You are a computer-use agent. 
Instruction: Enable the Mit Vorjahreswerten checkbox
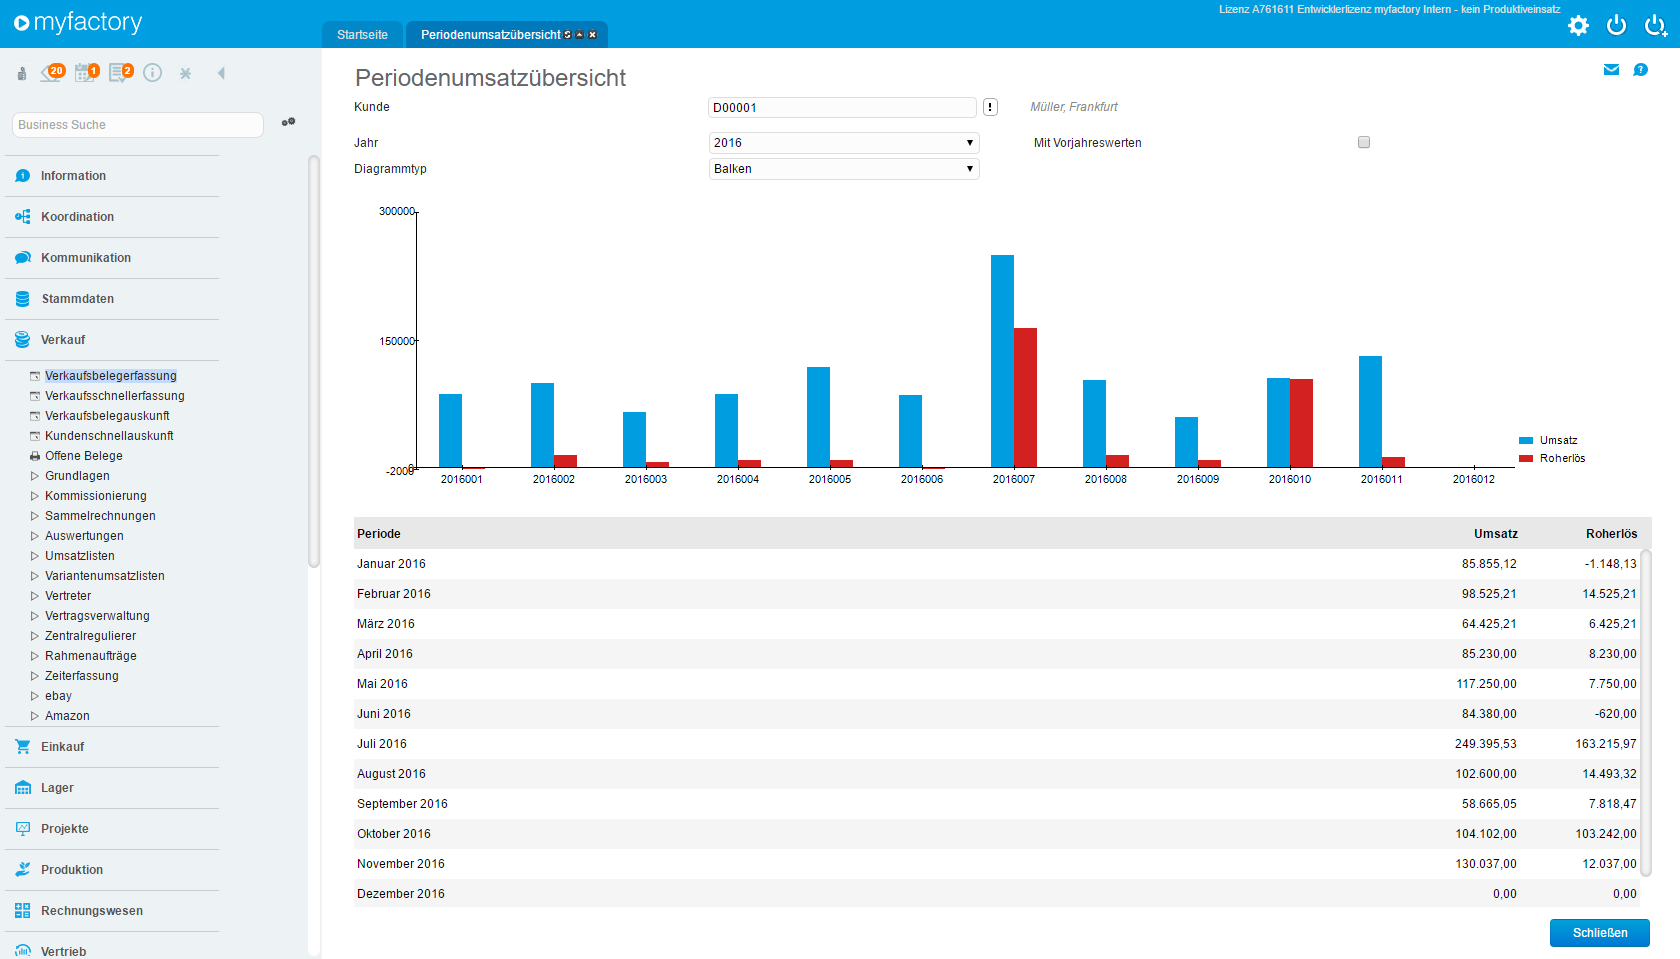click(x=1364, y=142)
